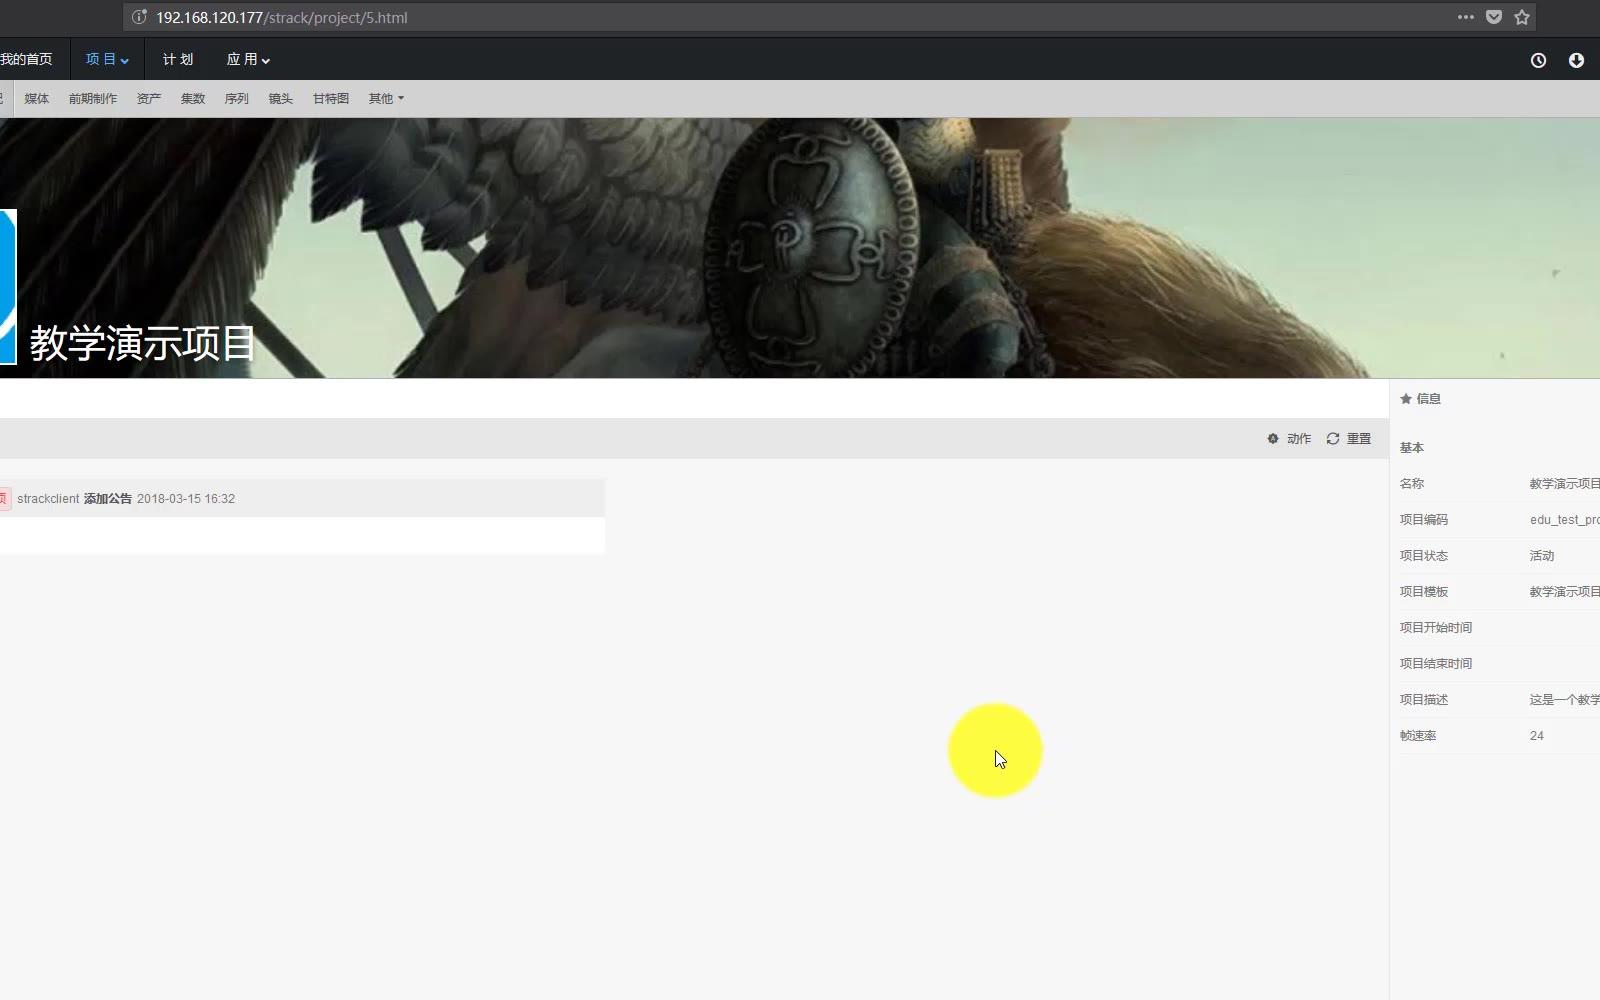Image resolution: width=1600 pixels, height=1000 pixels.
Task: Click the notice date 2018-03-15 16:32
Action: tap(186, 499)
